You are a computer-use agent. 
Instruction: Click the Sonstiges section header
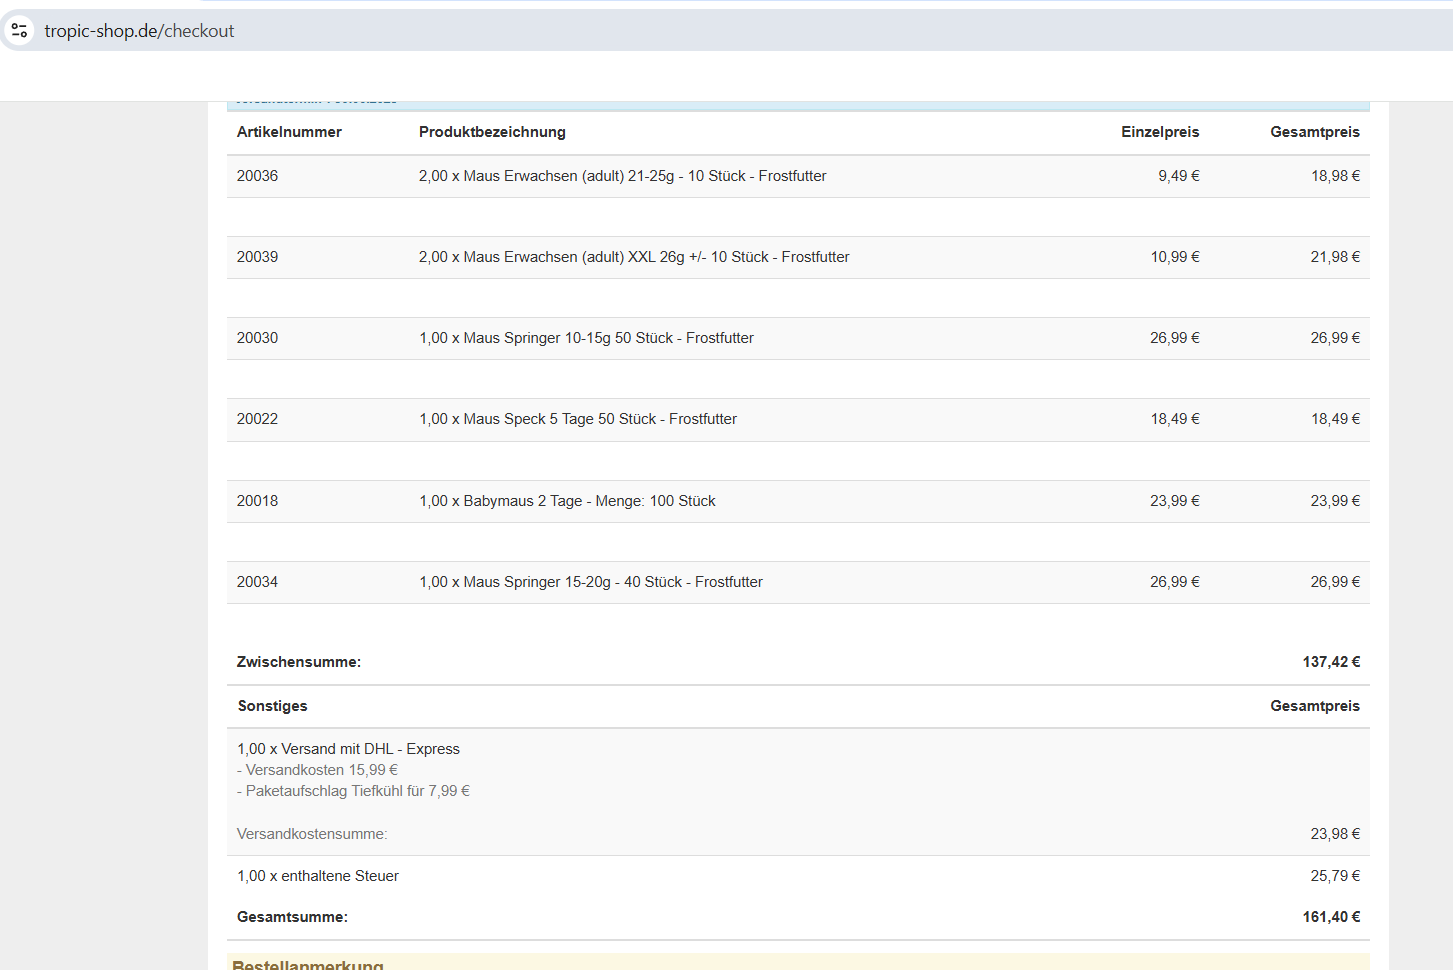click(x=272, y=706)
